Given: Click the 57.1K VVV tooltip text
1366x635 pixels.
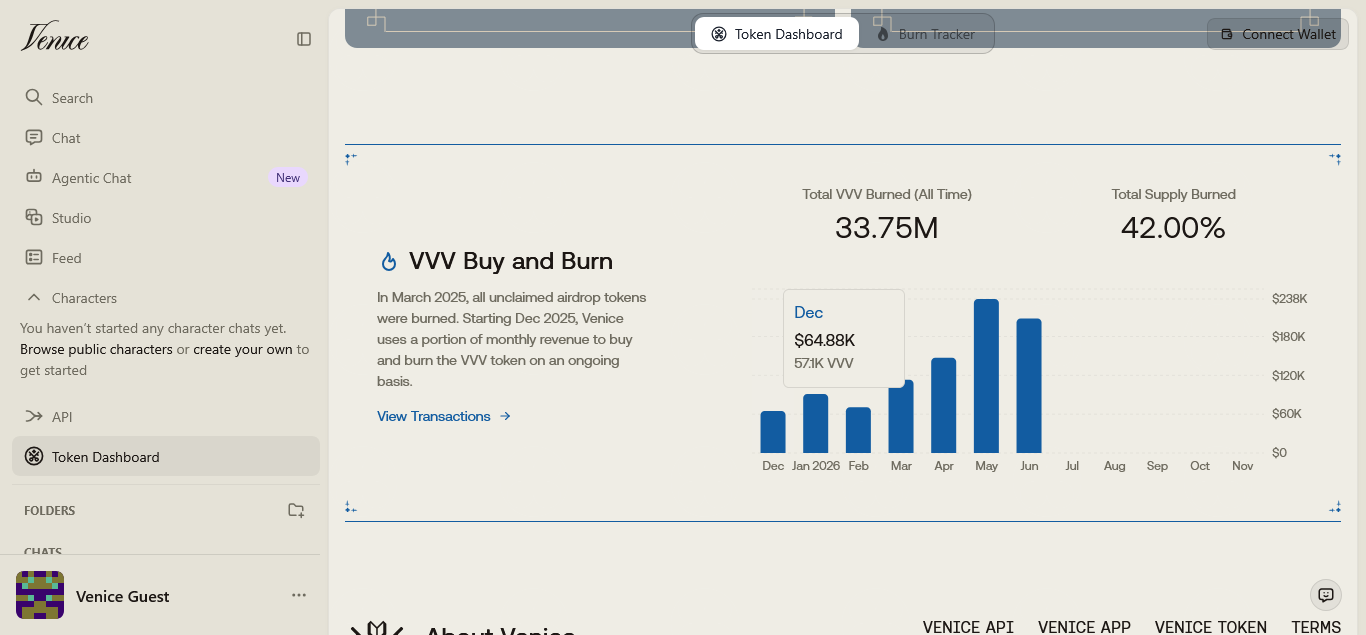Looking at the screenshot, I should [824, 363].
